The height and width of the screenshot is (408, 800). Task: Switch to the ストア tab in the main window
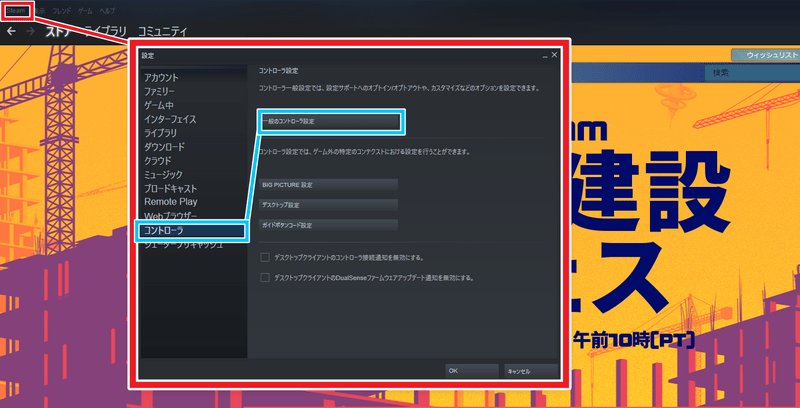tap(59, 32)
